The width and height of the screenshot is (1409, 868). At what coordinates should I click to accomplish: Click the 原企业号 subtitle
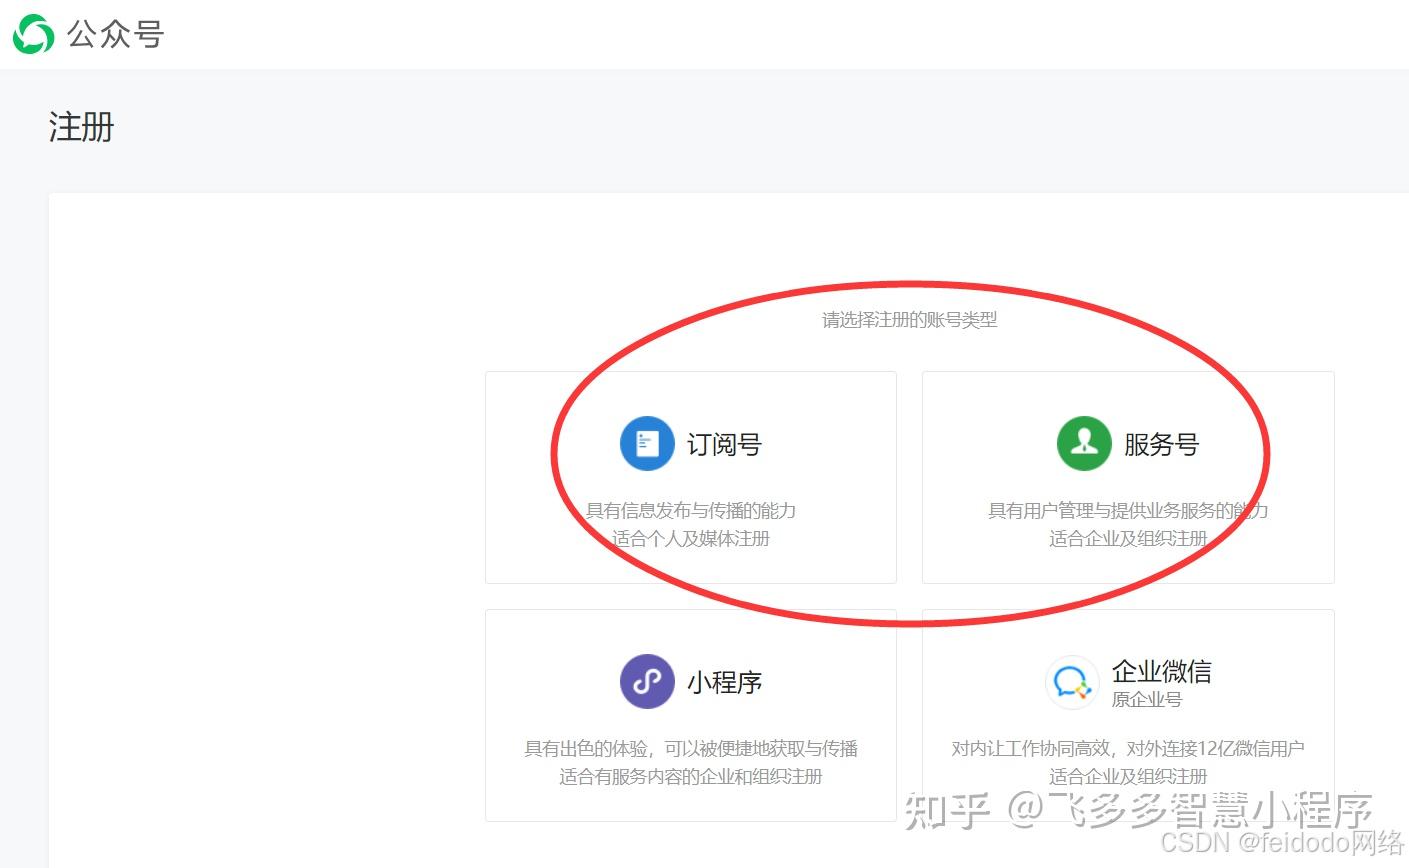click(x=1147, y=700)
